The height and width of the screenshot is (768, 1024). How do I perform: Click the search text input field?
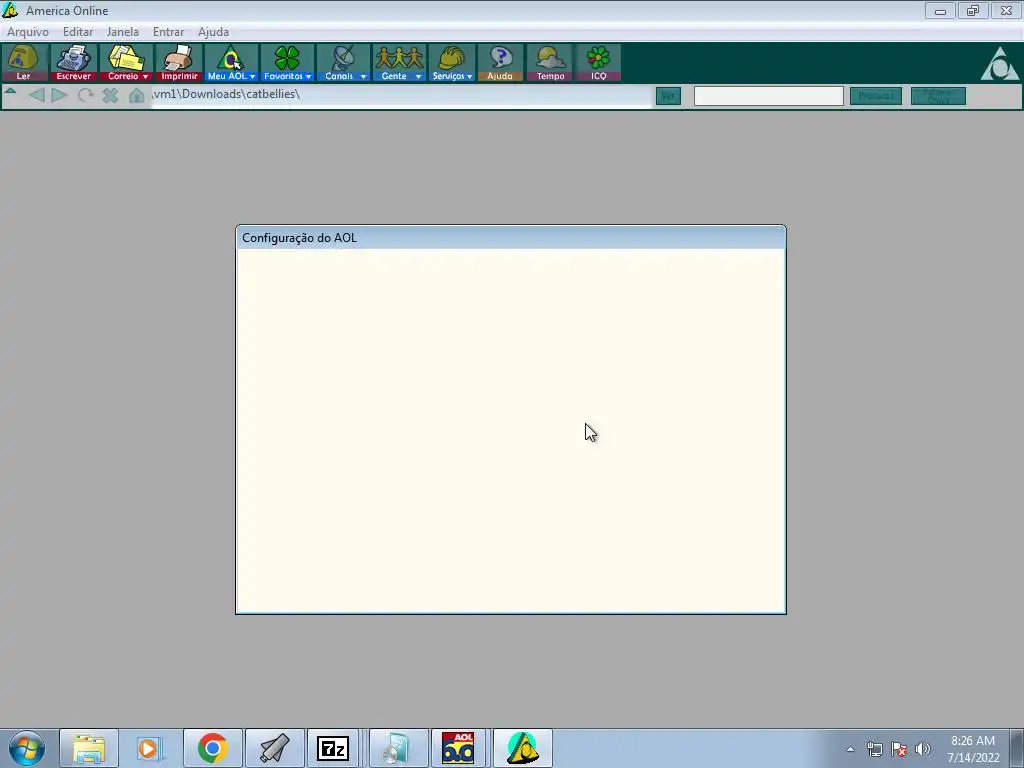[769, 96]
